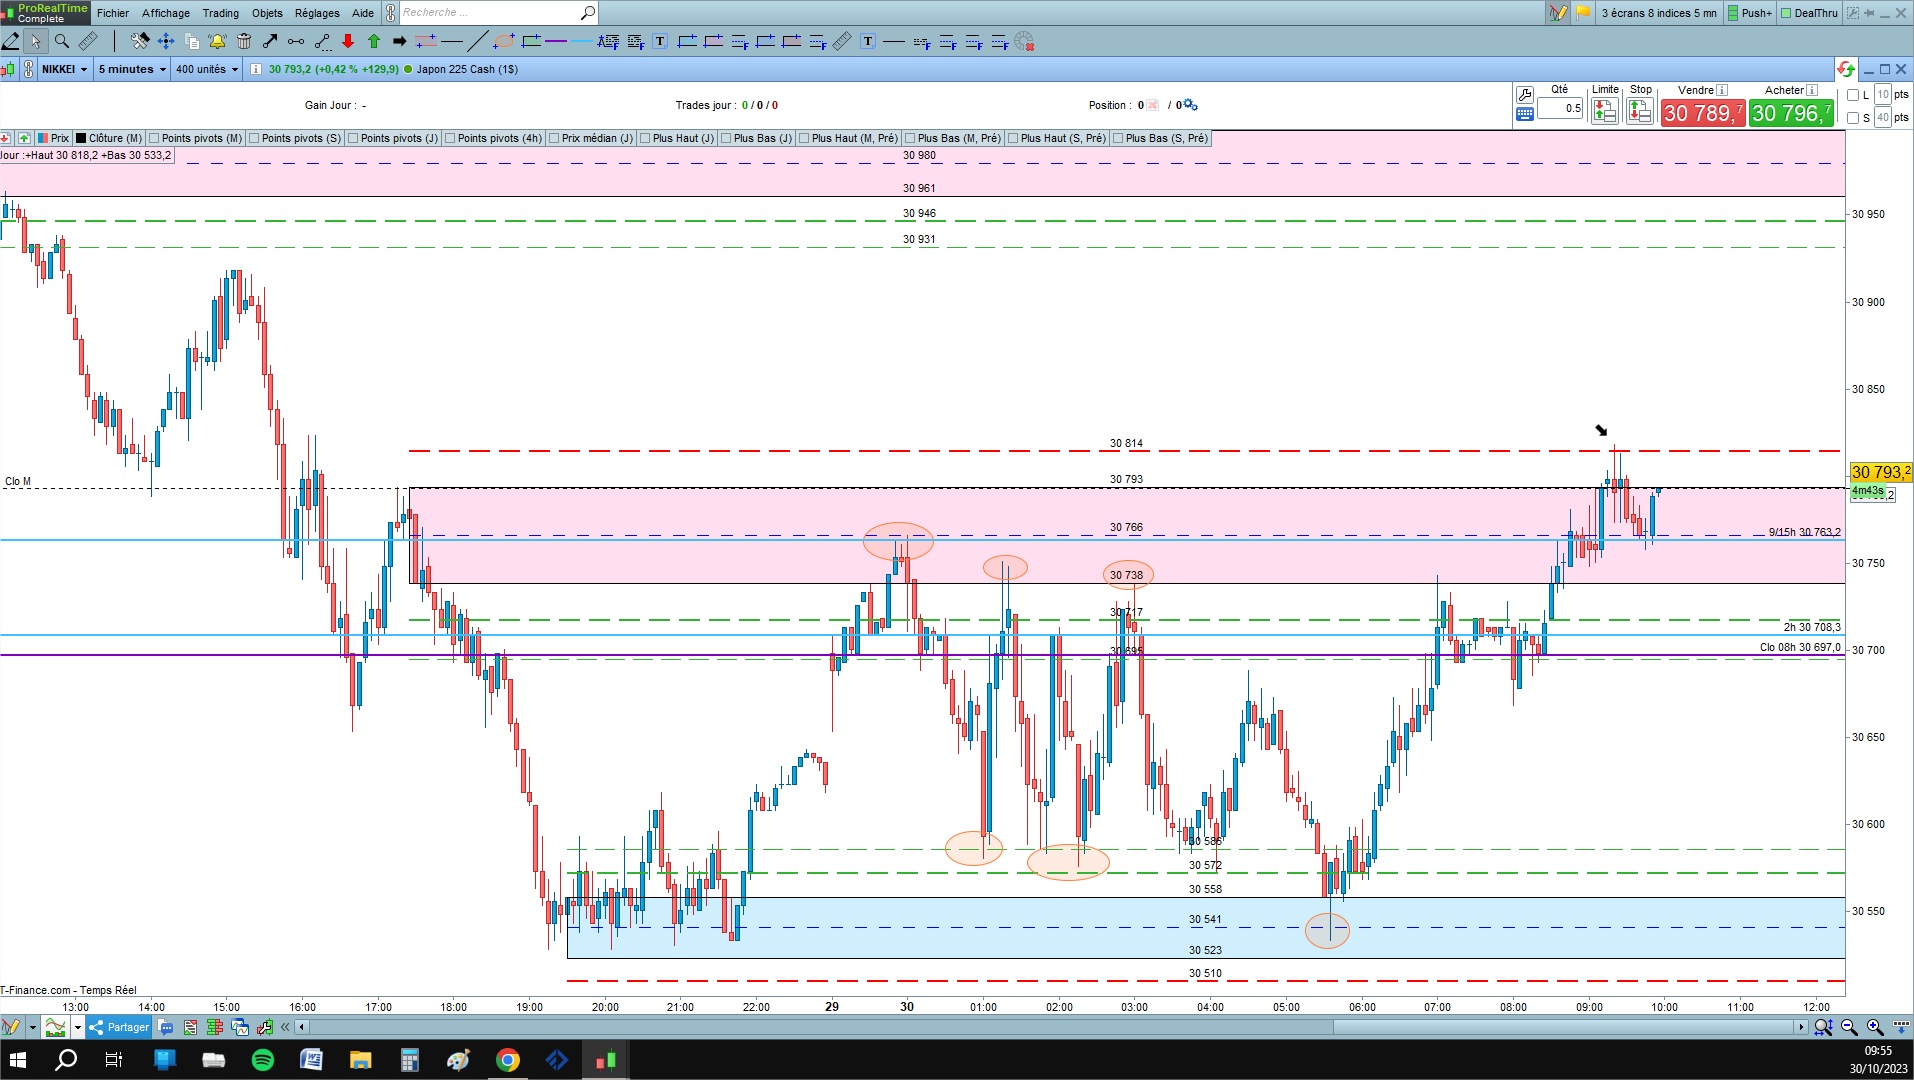Expand the 400 unités dropdown

[x=207, y=69]
